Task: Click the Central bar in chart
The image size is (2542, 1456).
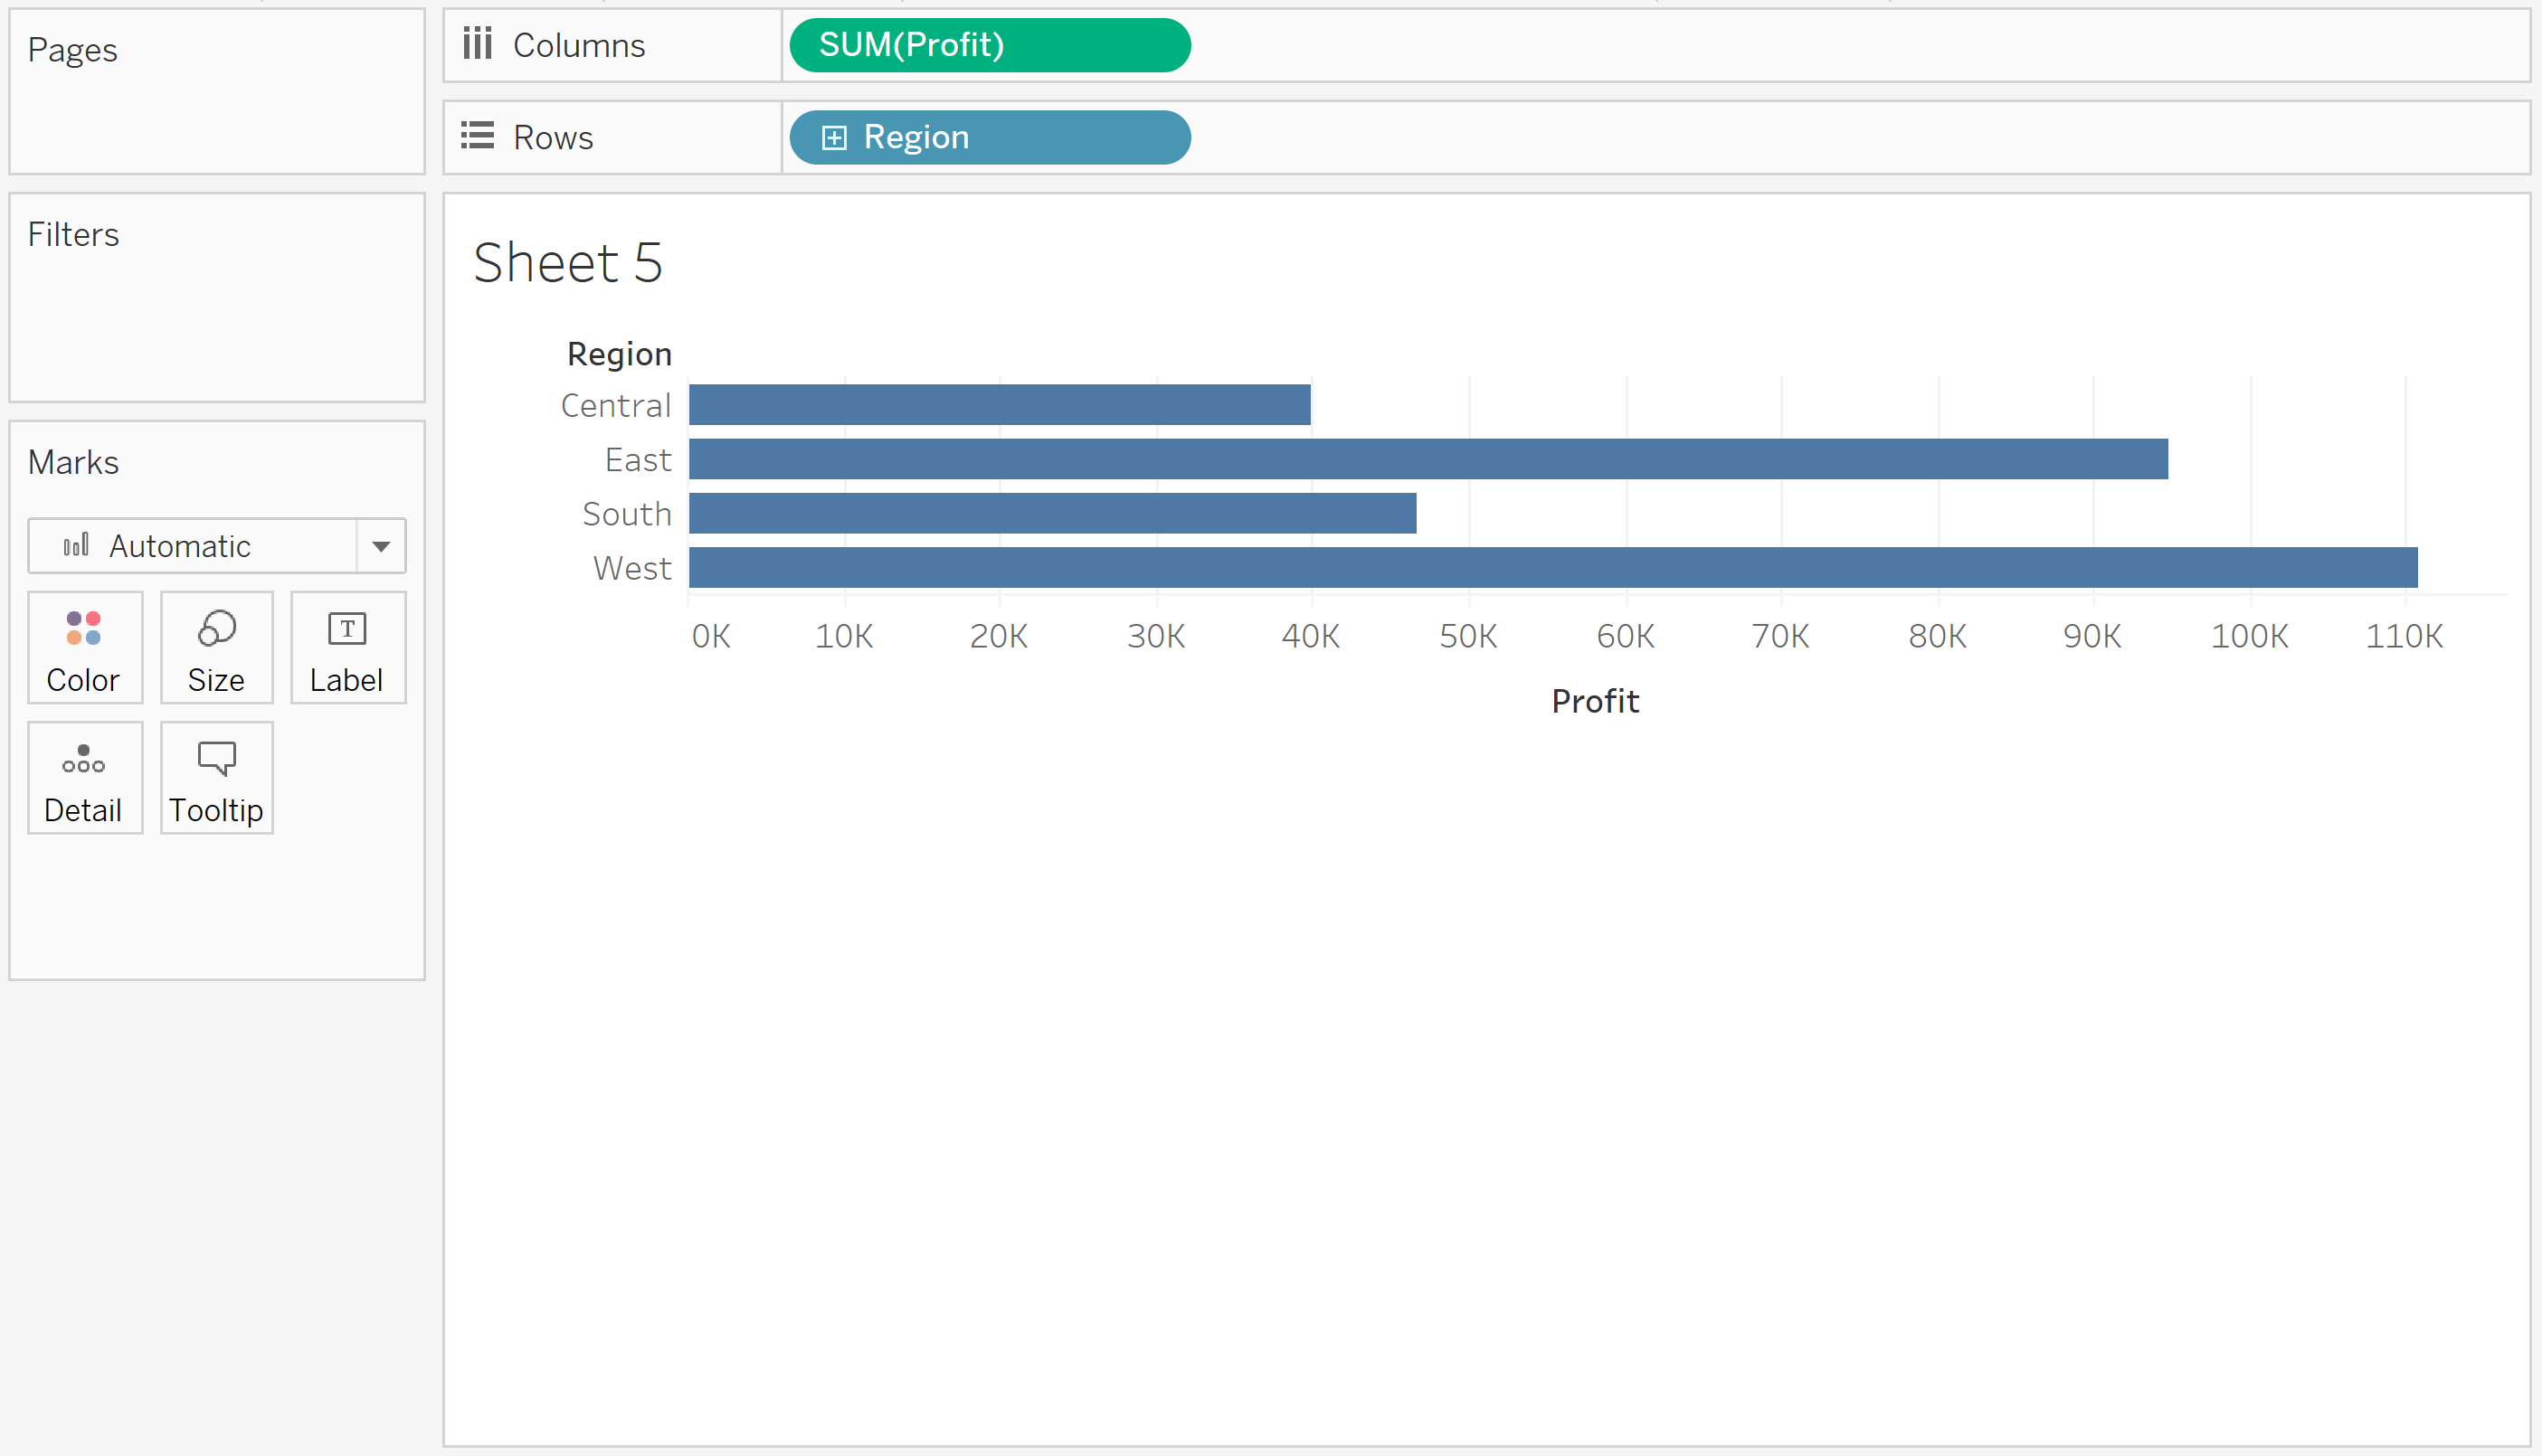Action: tap(999, 405)
